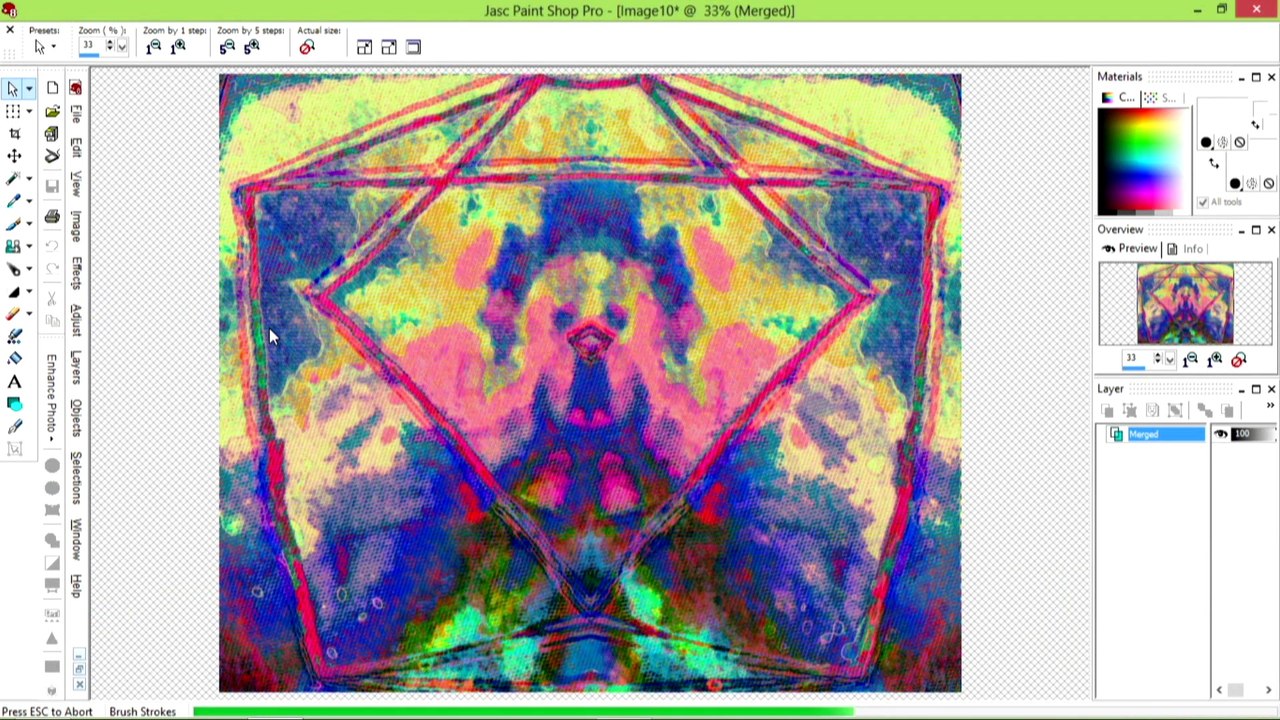
Task: Select the Pen tool
Action: pyautogui.click(x=14, y=427)
